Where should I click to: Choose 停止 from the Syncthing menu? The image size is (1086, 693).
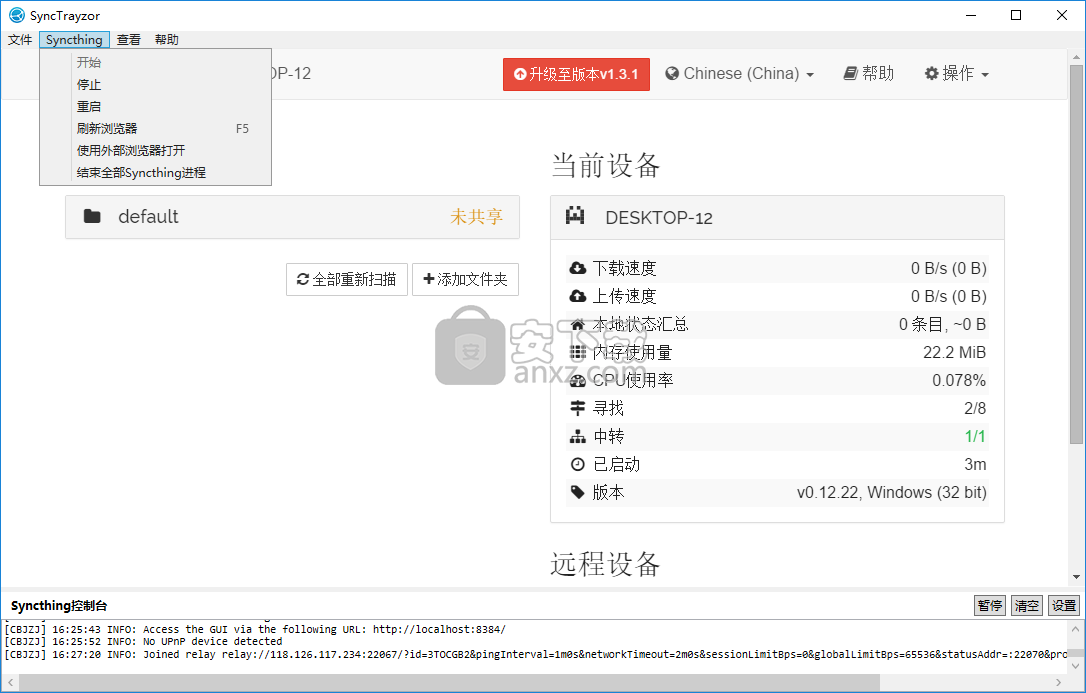[155, 84]
